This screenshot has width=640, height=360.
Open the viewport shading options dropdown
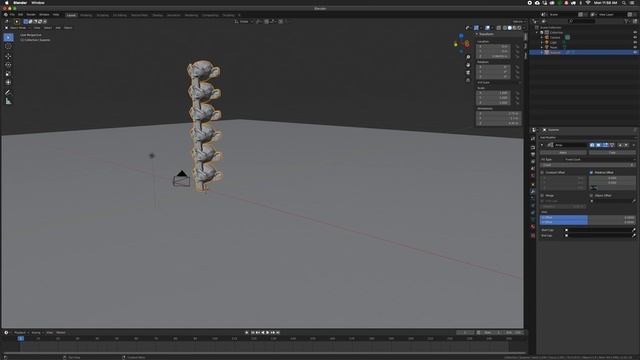524,28
